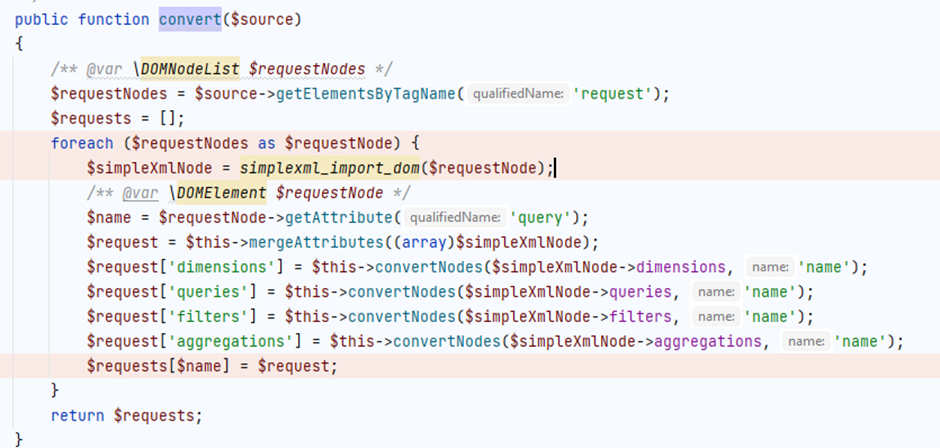The image size is (940, 448).
Task: Click the highlighted convert function name
Action: (189, 19)
